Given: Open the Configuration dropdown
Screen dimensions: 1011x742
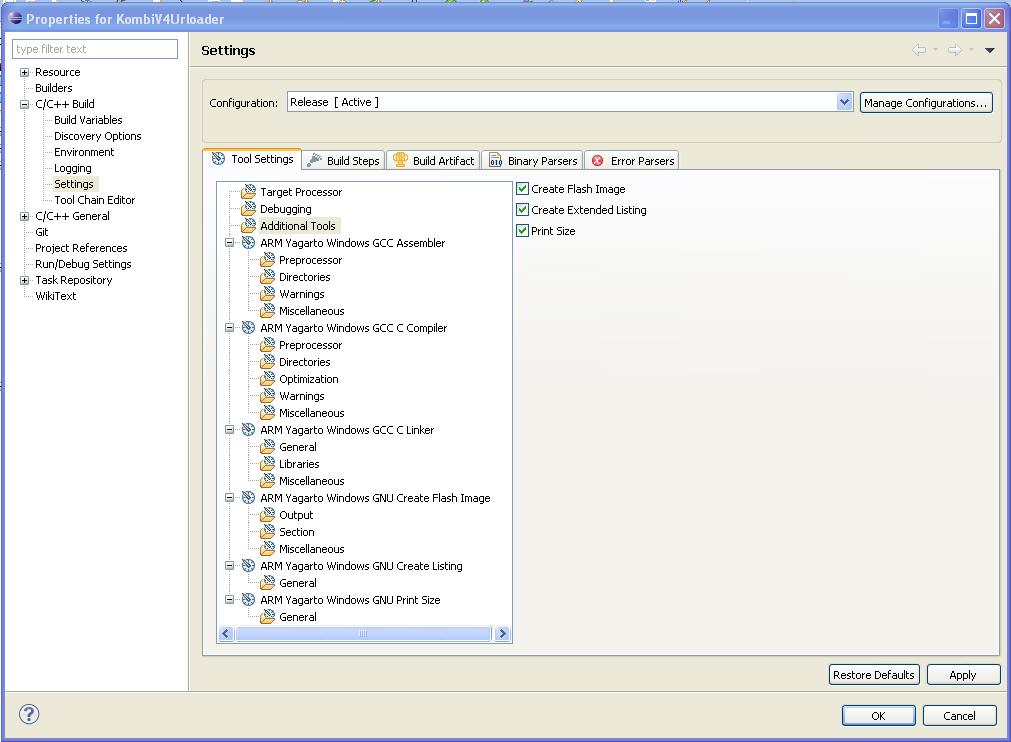Looking at the screenshot, I should tap(844, 102).
